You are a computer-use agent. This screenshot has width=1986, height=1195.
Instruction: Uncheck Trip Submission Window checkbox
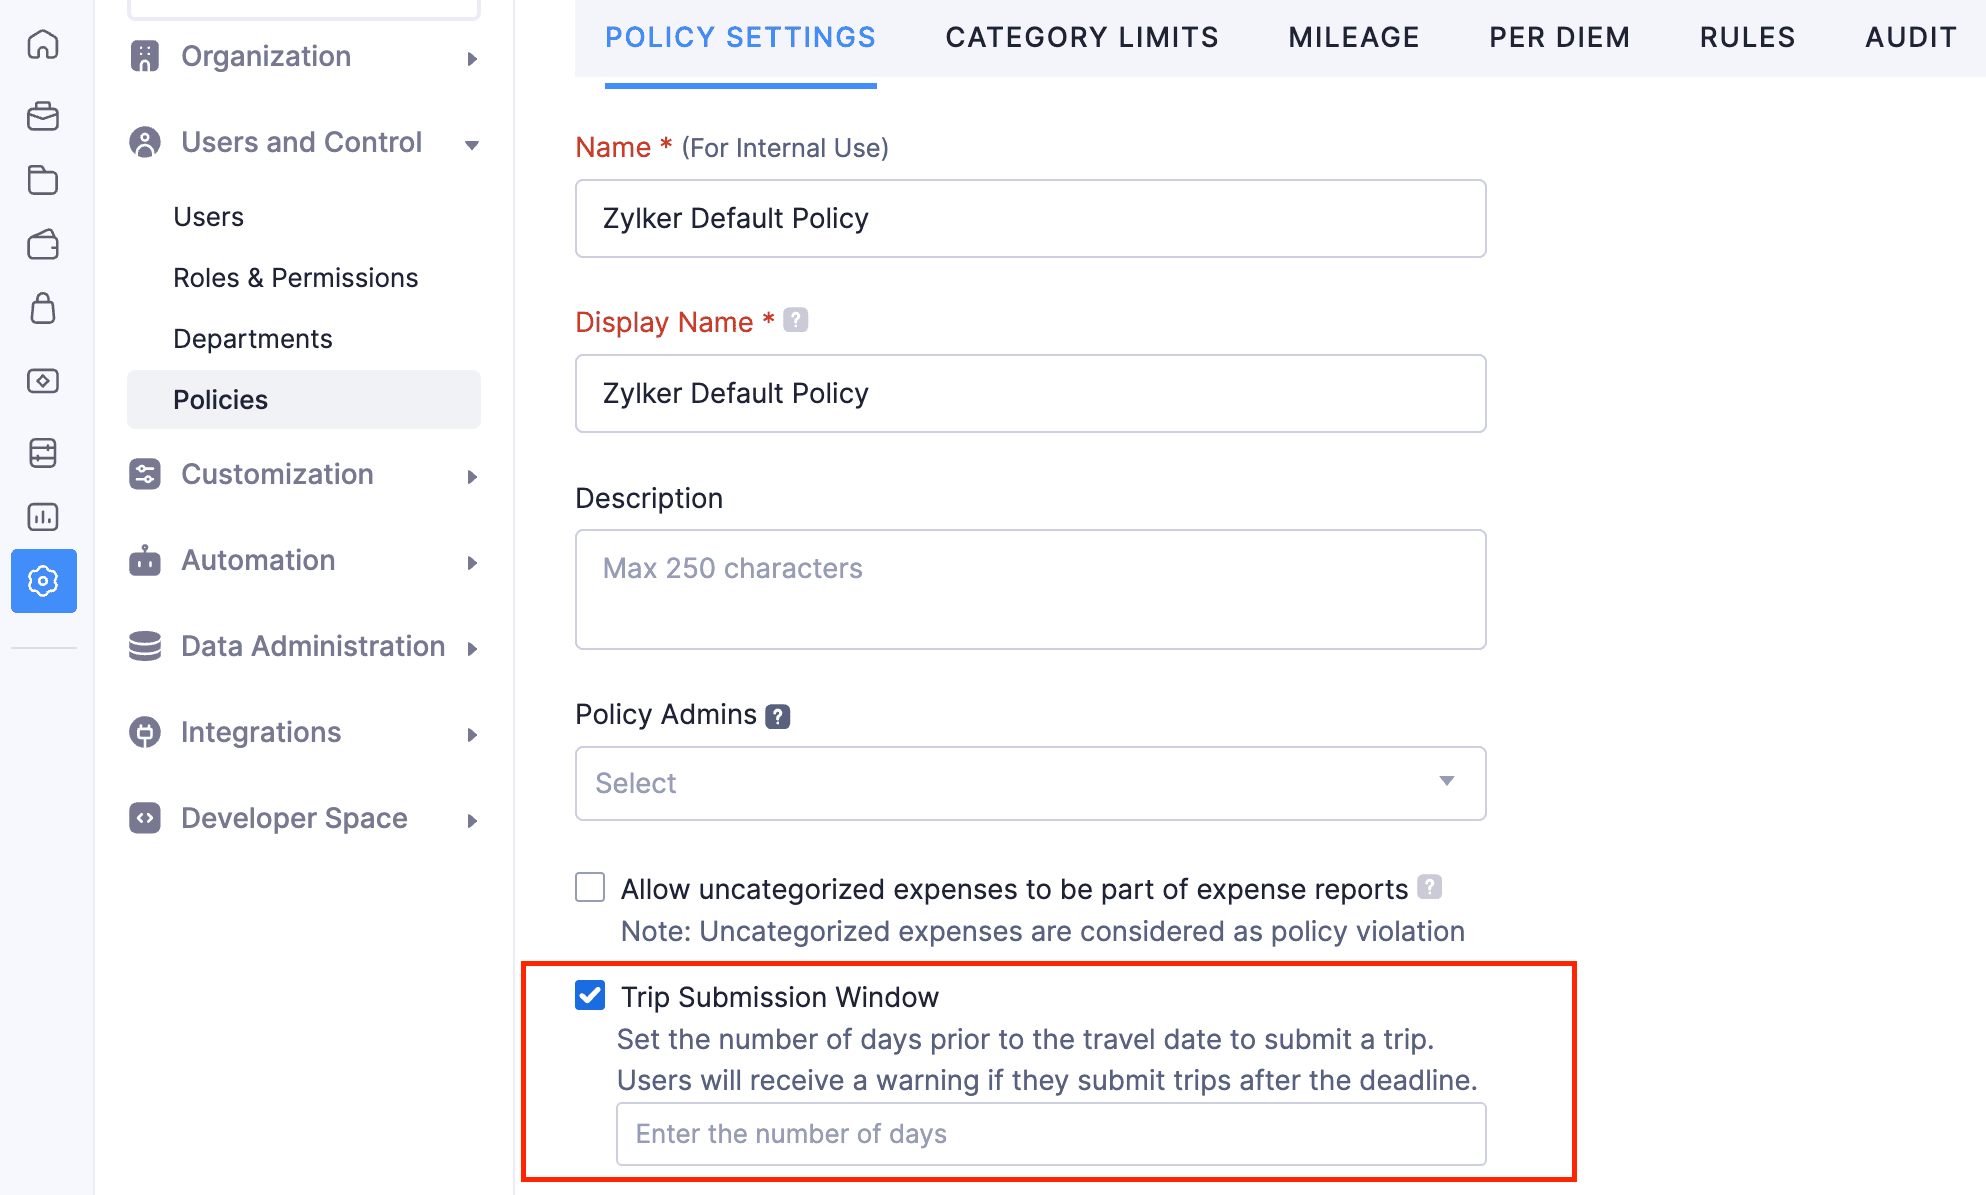point(590,995)
